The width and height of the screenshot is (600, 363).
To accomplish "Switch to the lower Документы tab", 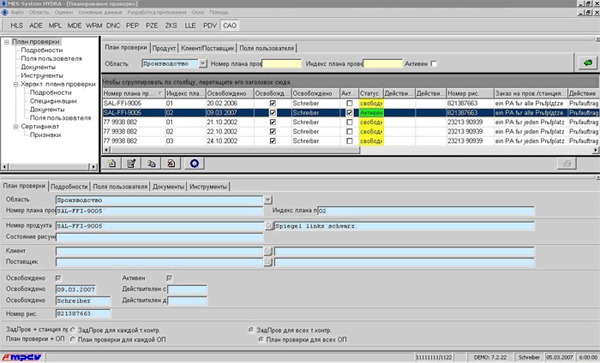I will point(168,187).
